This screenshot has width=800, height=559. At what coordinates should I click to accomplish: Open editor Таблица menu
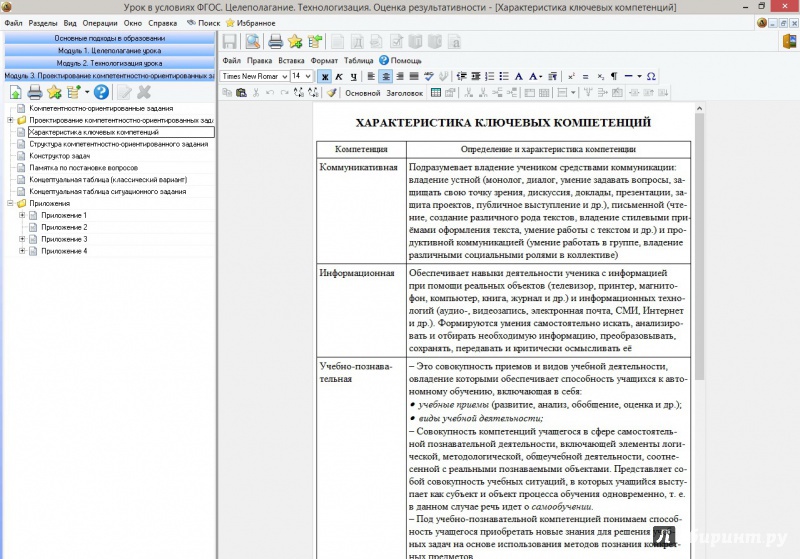[x=359, y=60]
